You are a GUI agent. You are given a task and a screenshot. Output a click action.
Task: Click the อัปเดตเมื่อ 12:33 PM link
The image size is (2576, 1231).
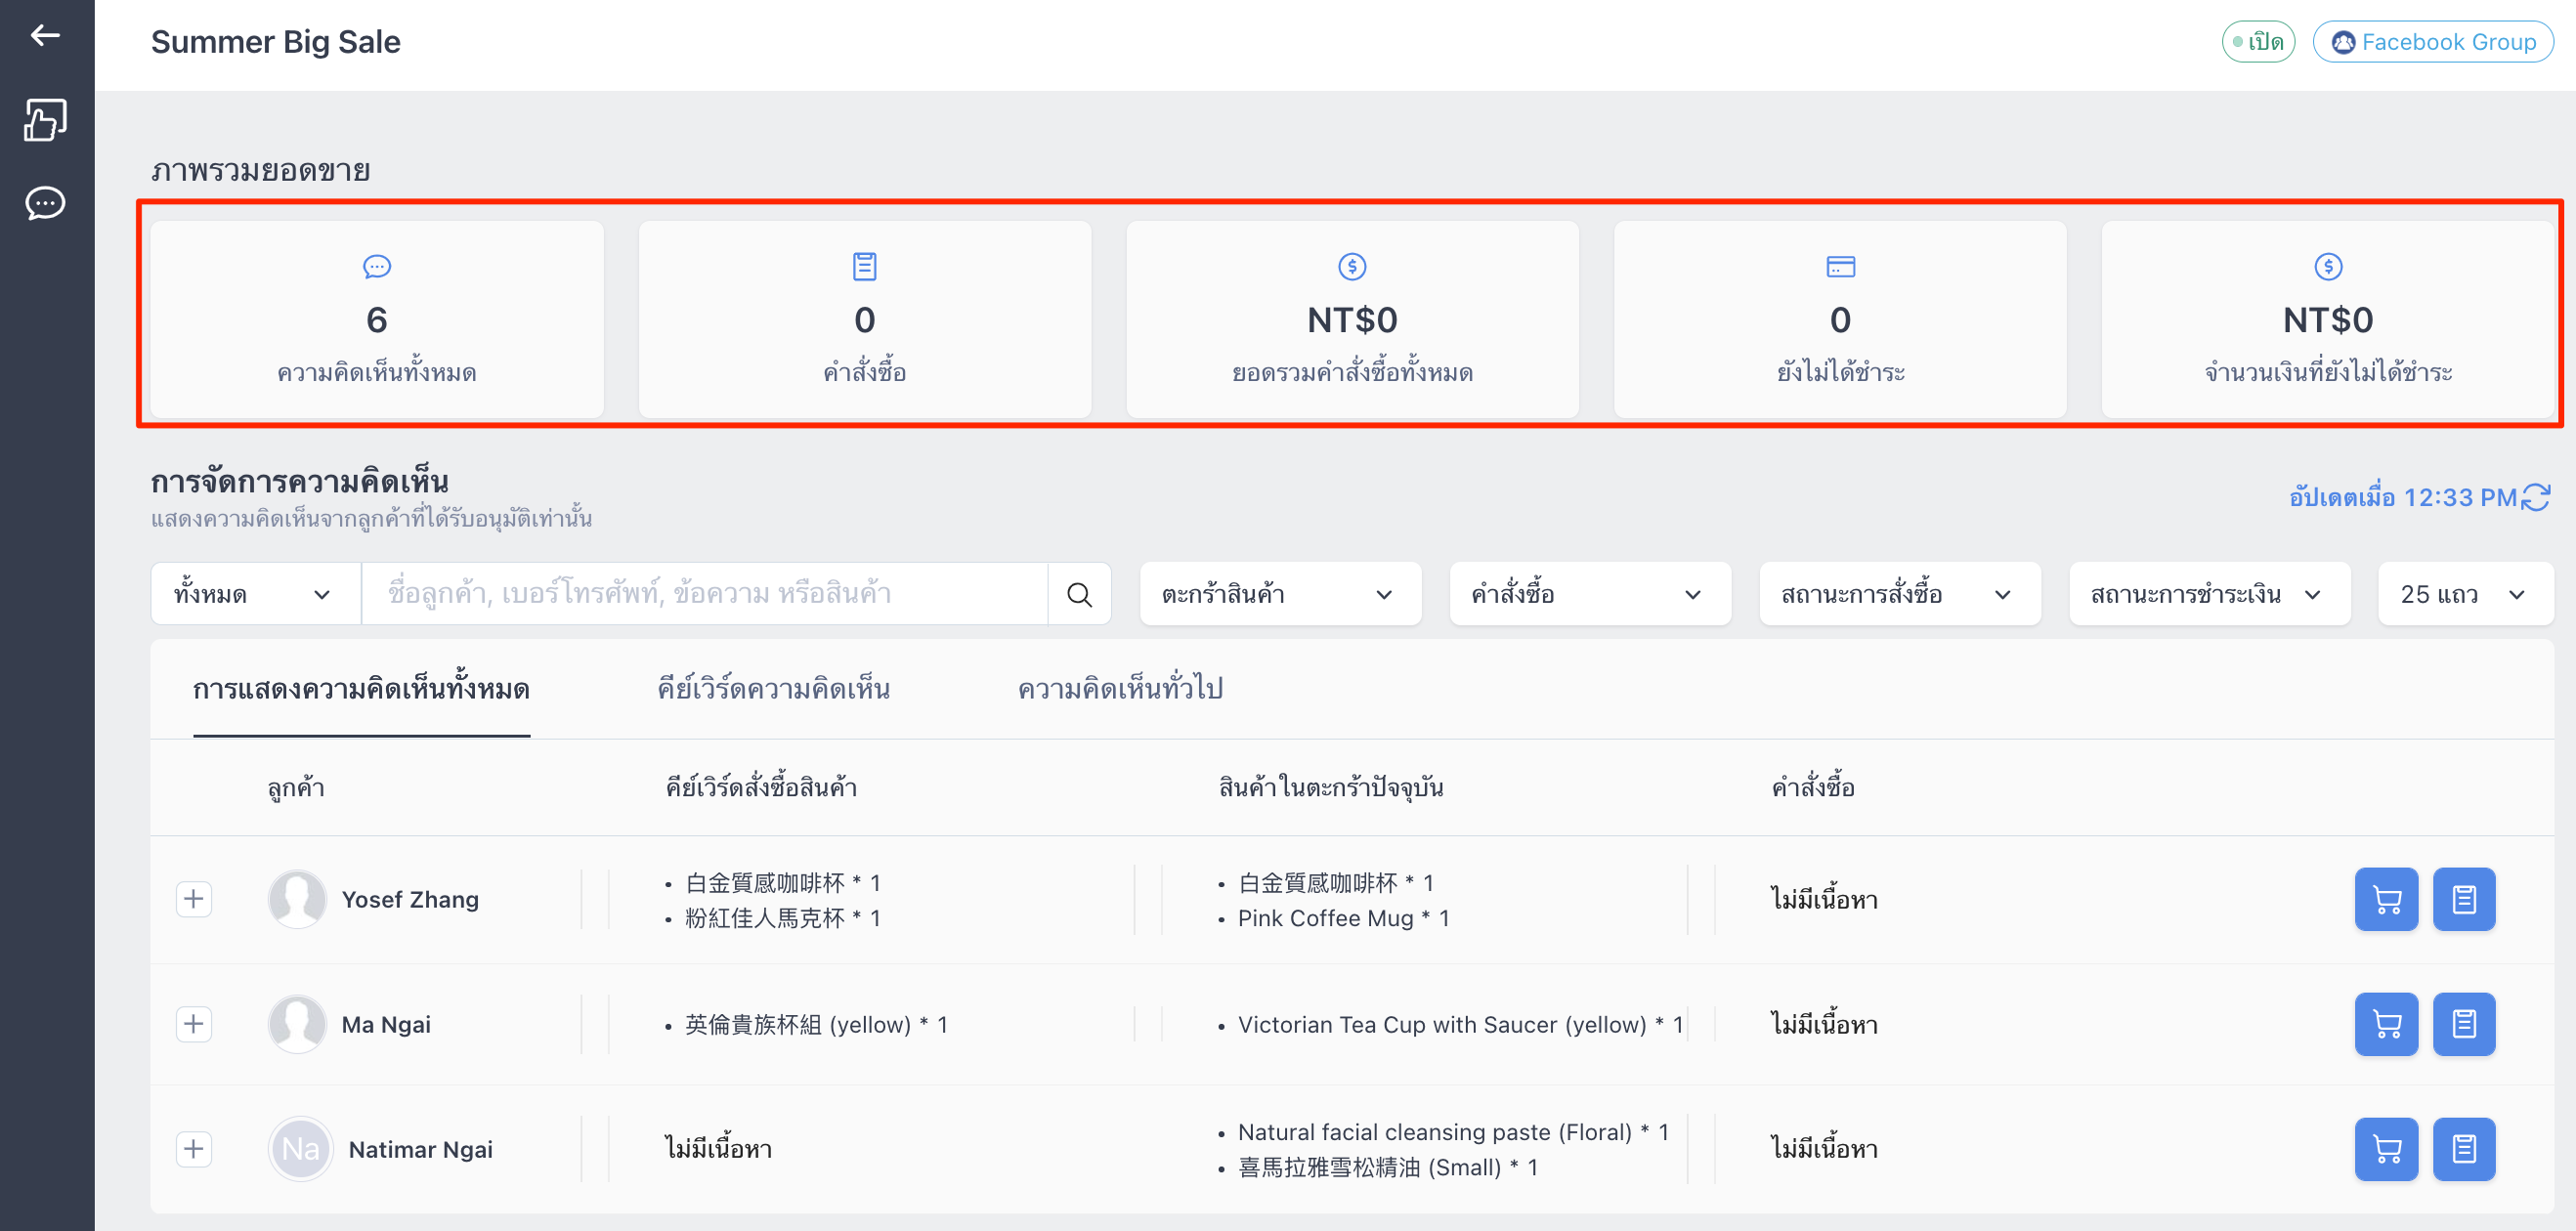[2403, 497]
